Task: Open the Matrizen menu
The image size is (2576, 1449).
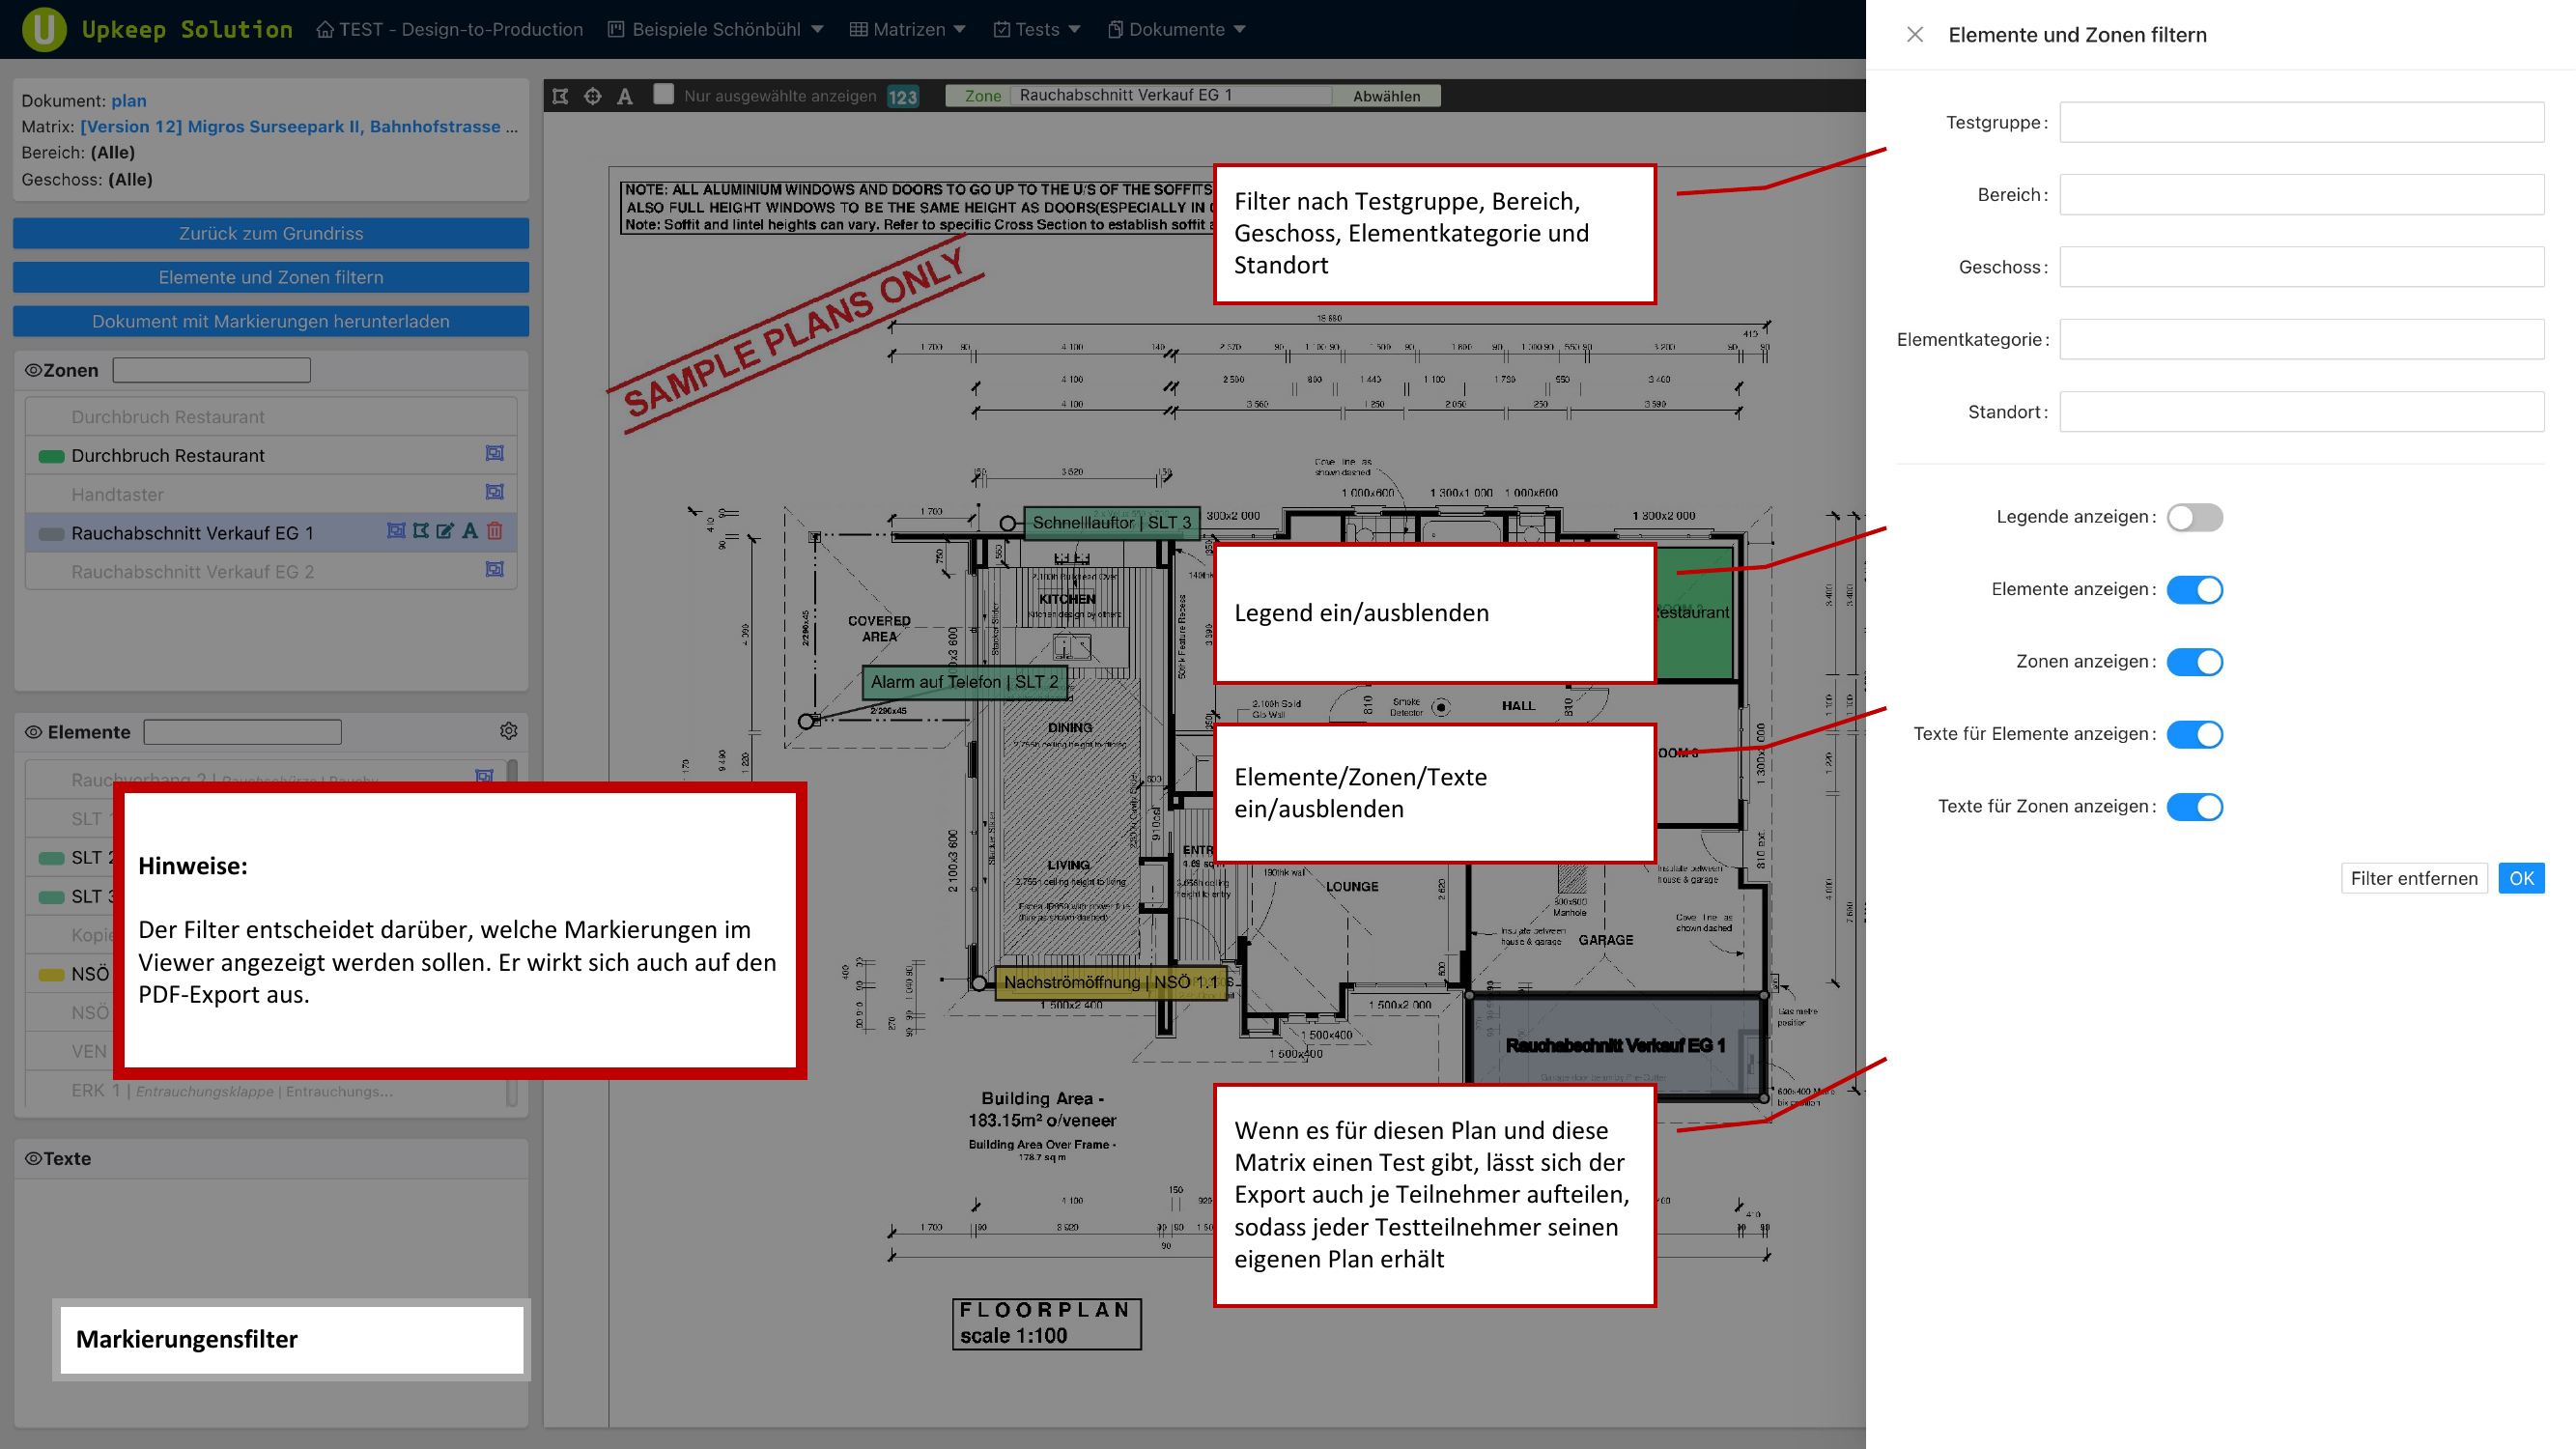Action: click(x=908, y=29)
